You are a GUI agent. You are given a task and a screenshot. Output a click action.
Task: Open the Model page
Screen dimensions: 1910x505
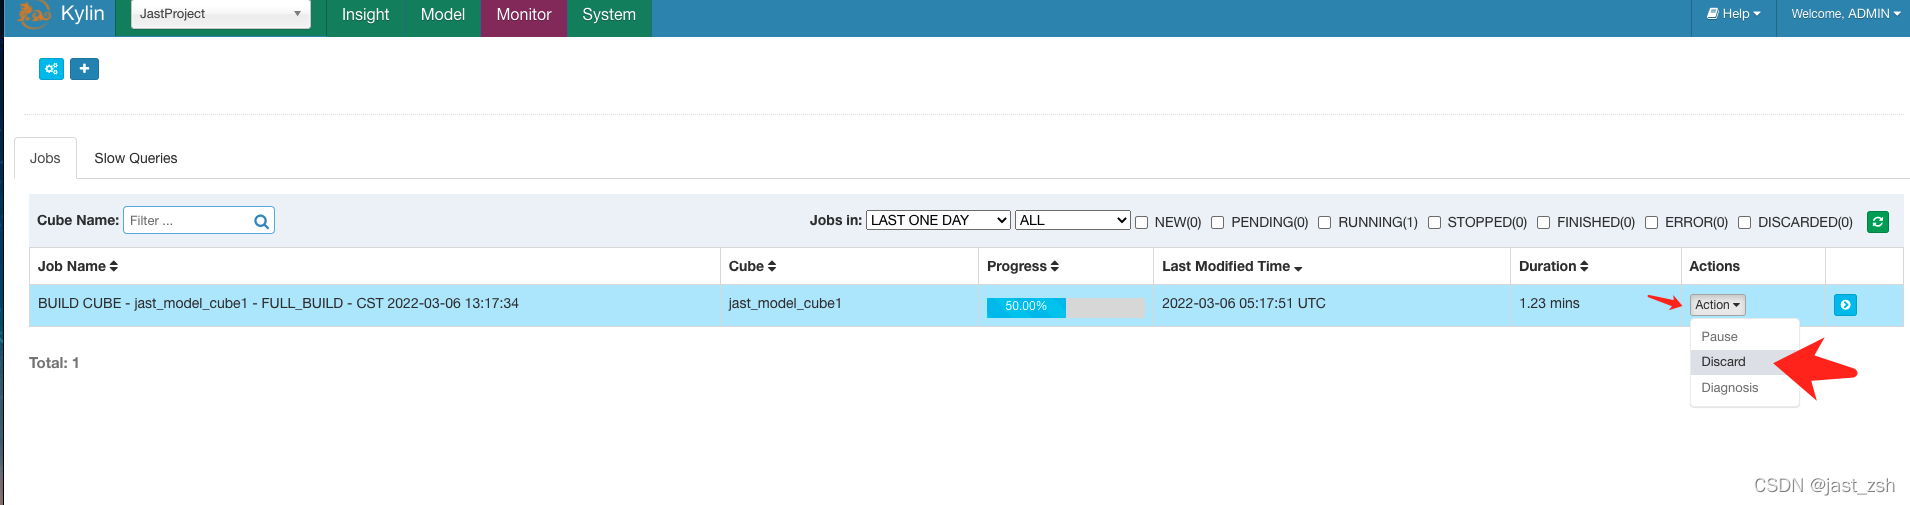coord(443,15)
